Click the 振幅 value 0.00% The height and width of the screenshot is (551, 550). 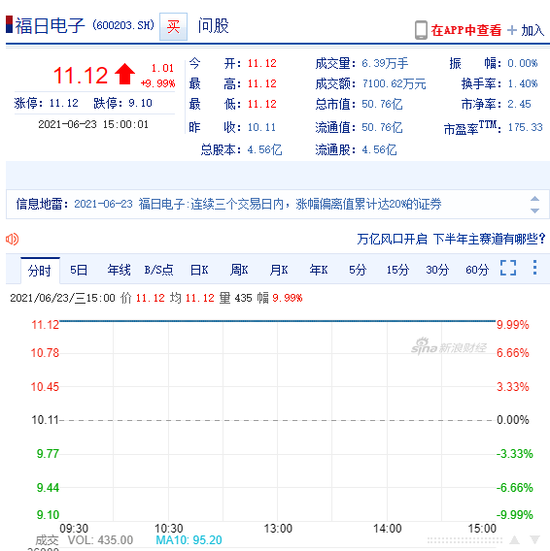[x=522, y=63]
